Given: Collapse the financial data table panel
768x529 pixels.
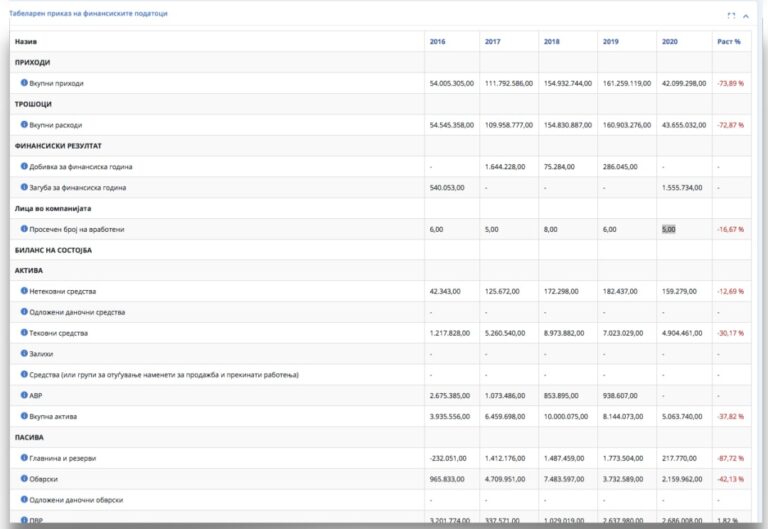Looking at the screenshot, I should pos(745,16).
